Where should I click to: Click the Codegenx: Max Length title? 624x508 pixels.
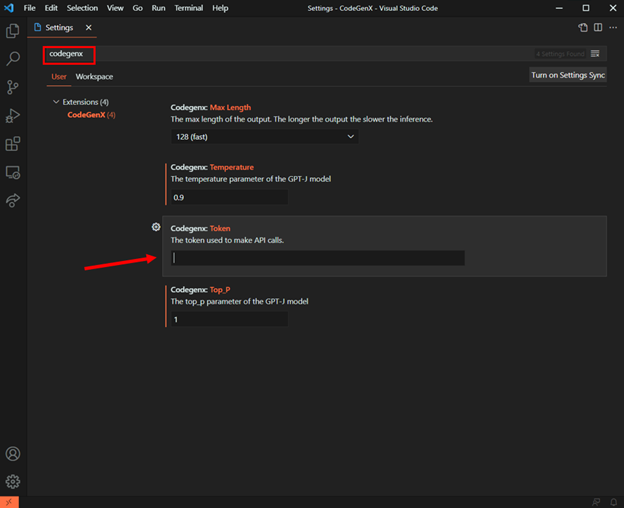pyautogui.click(x=211, y=107)
